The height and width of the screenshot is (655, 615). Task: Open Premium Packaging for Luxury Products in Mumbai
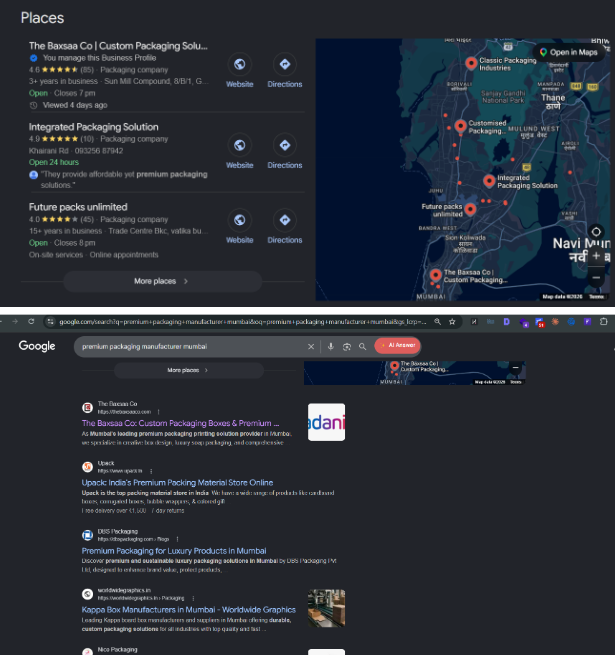coord(174,551)
